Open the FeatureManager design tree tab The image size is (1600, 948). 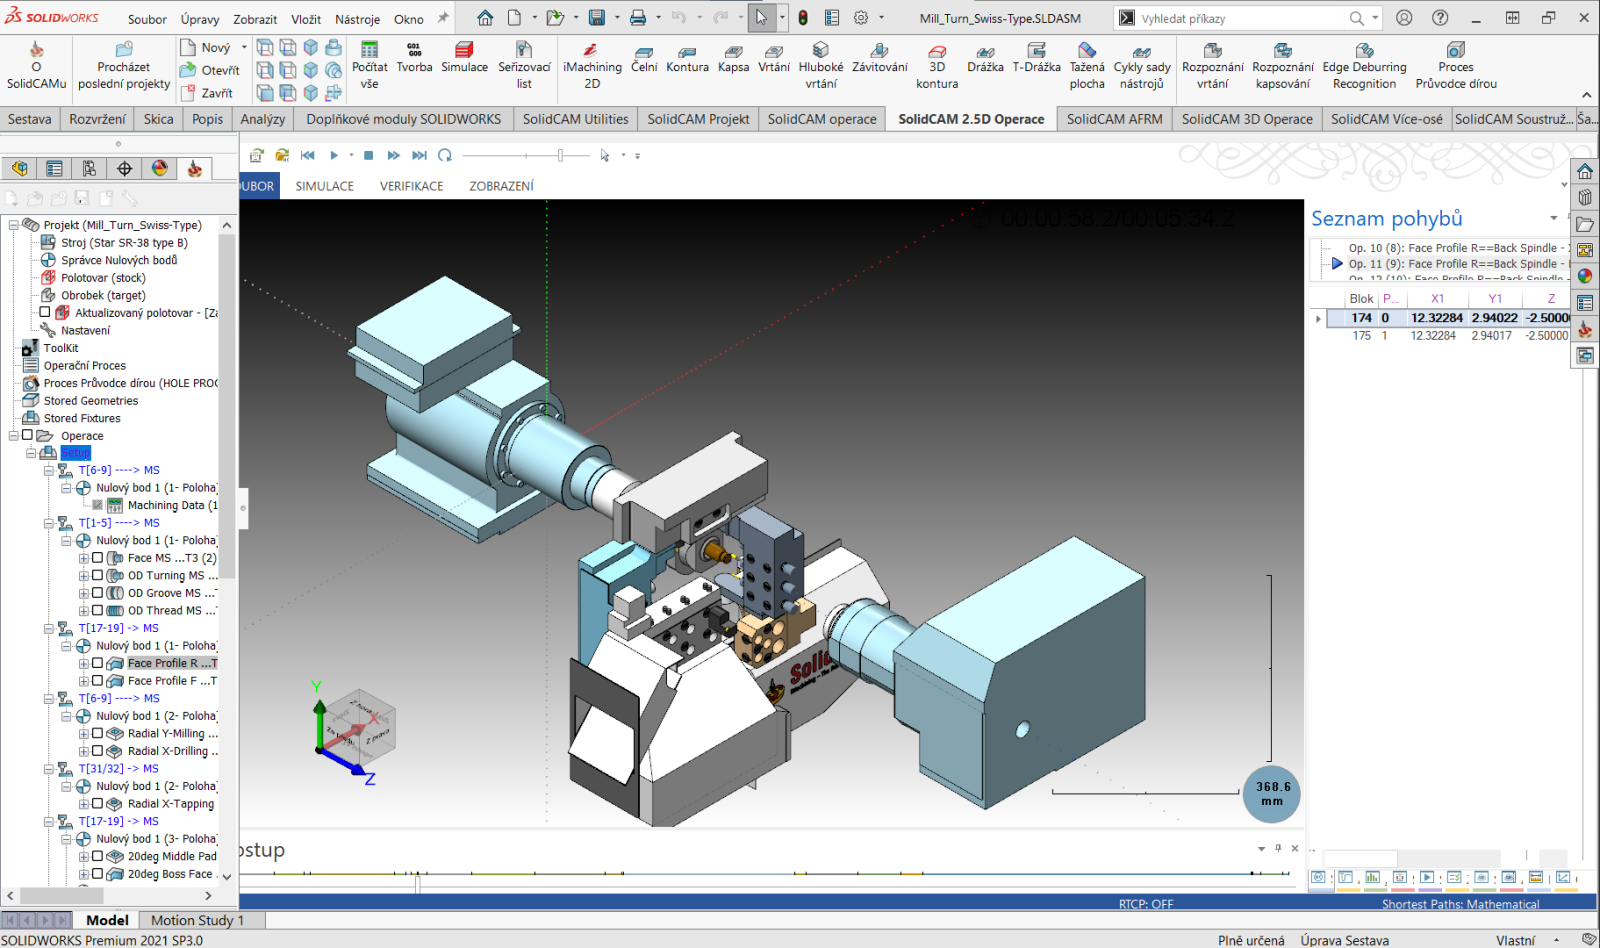19,168
